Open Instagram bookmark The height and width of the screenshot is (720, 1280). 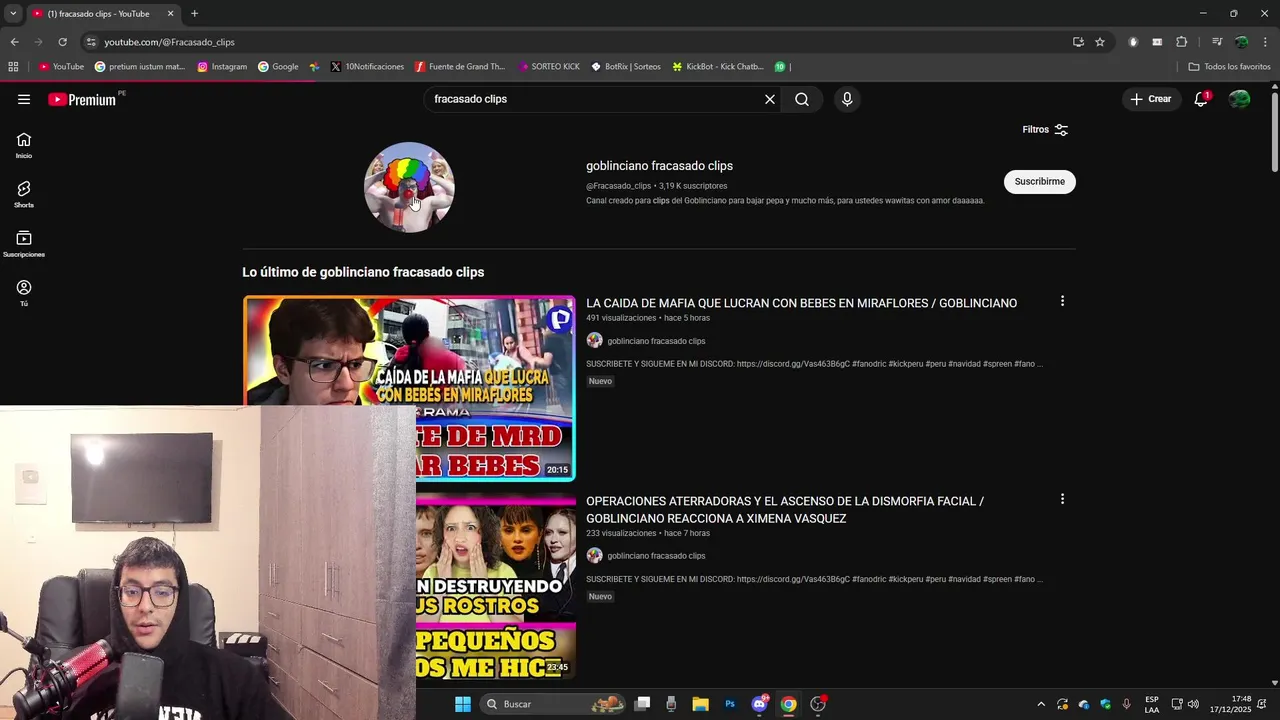(222, 67)
